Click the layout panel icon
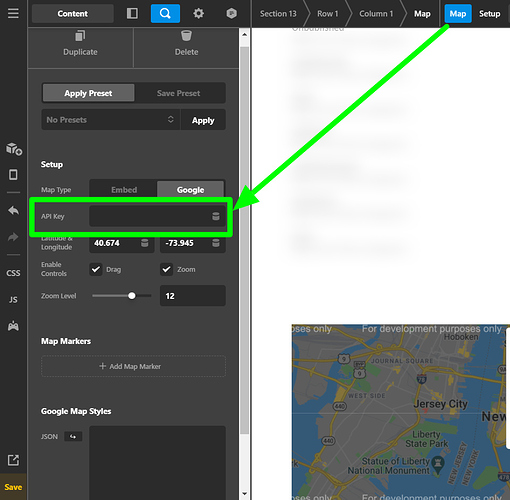 [x=132, y=13]
